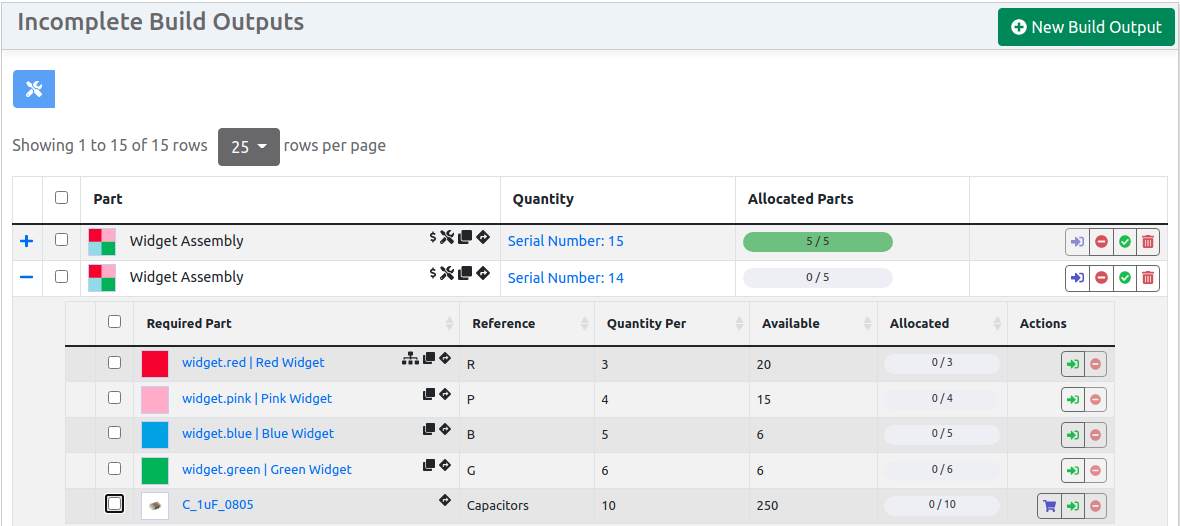Open the widget.blue | Blue Widget link
Image resolution: width=1180 pixels, height=526 pixels.
258,434
